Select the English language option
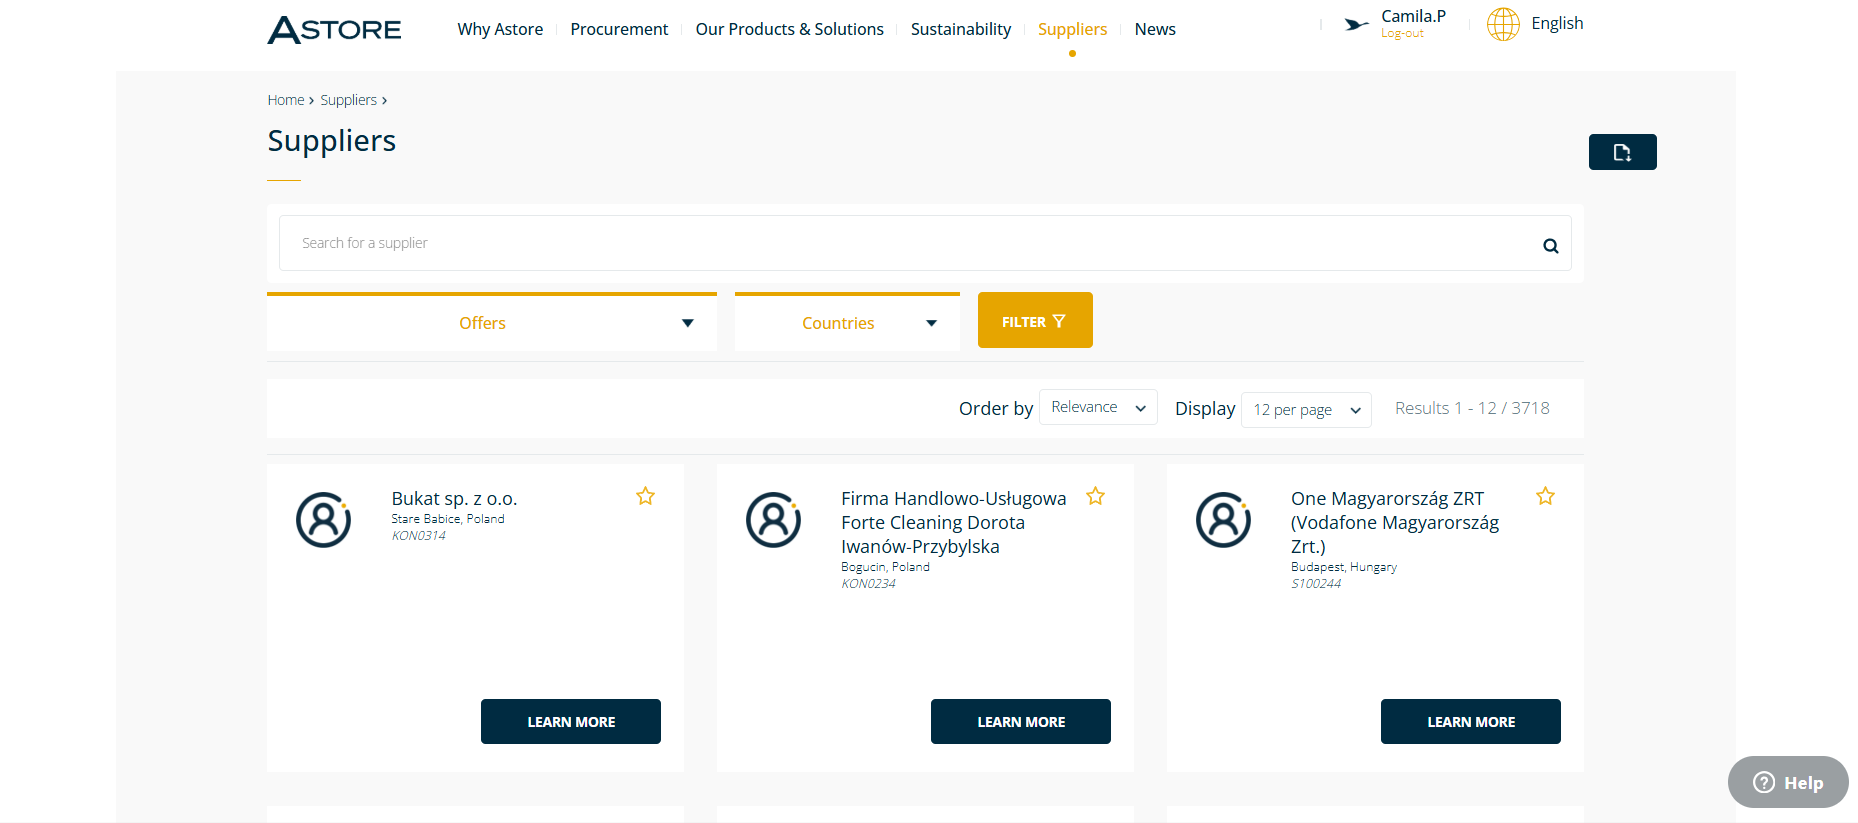This screenshot has width=1858, height=823. click(1557, 23)
